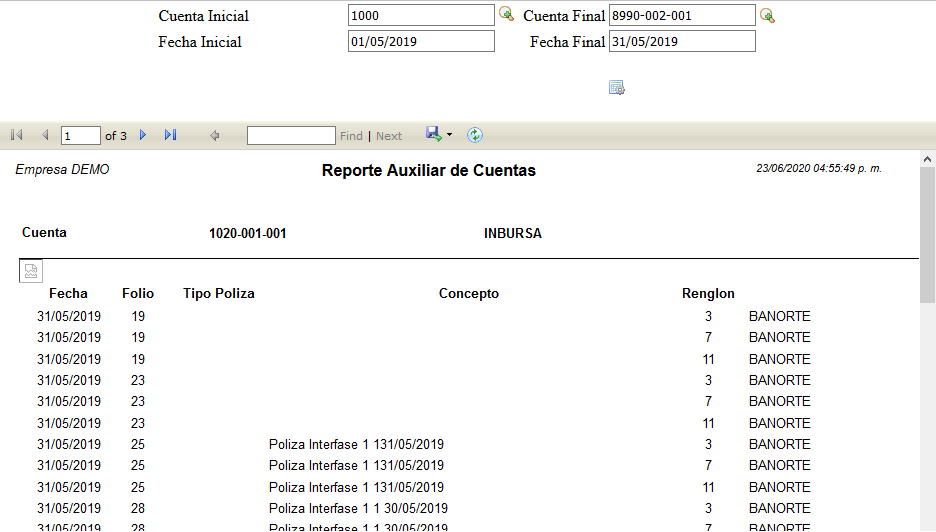Go to first page of report
The width and height of the screenshot is (936, 532).
tap(17, 135)
